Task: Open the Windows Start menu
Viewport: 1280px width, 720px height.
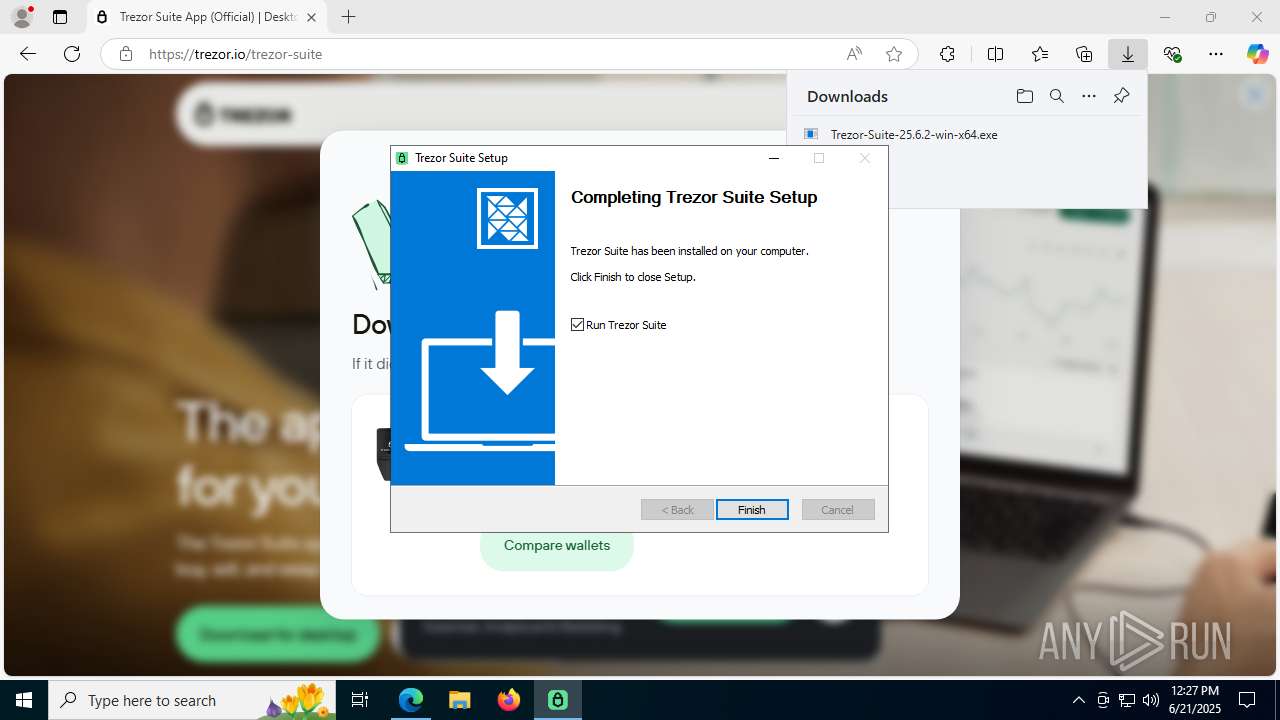Action: click(x=24, y=700)
